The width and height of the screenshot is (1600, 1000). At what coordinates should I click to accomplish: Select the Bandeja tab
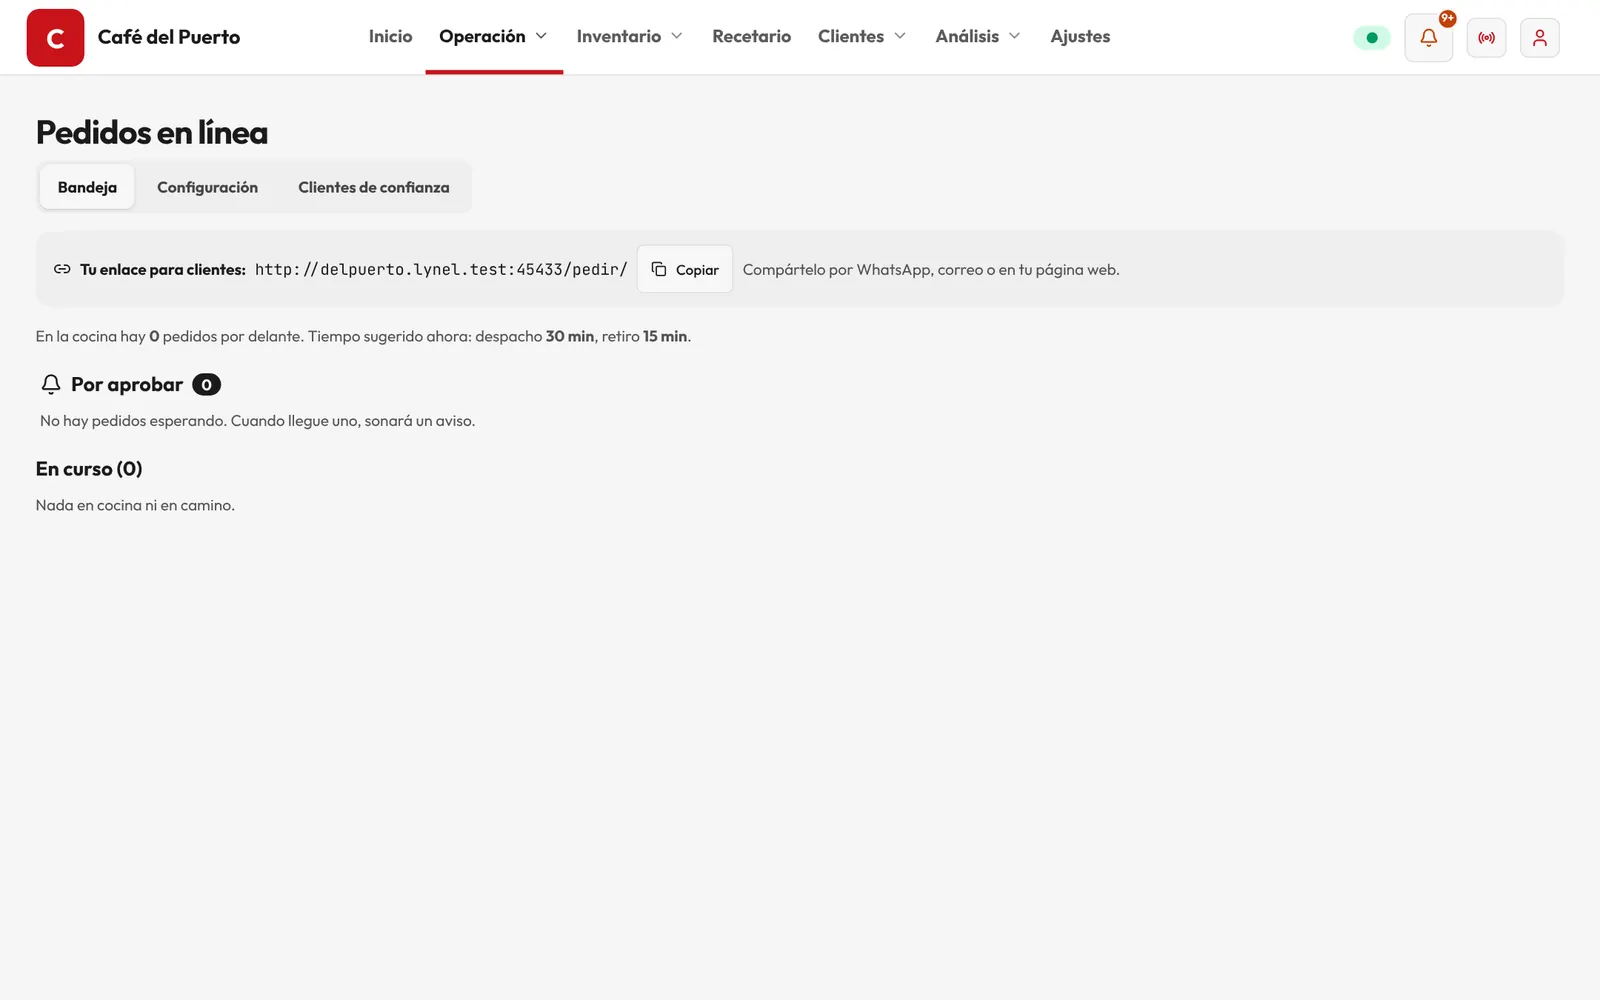87,187
